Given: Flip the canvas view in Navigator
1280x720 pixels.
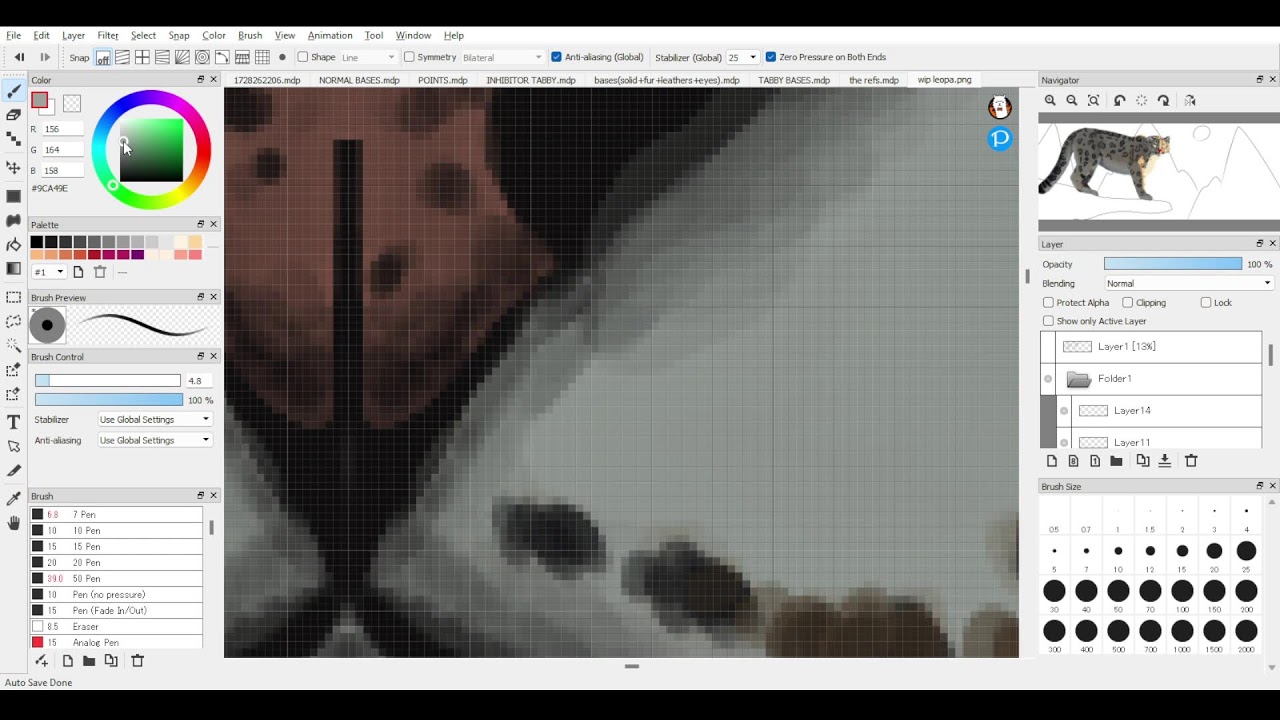Looking at the screenshot, I should coord(1189,100).
